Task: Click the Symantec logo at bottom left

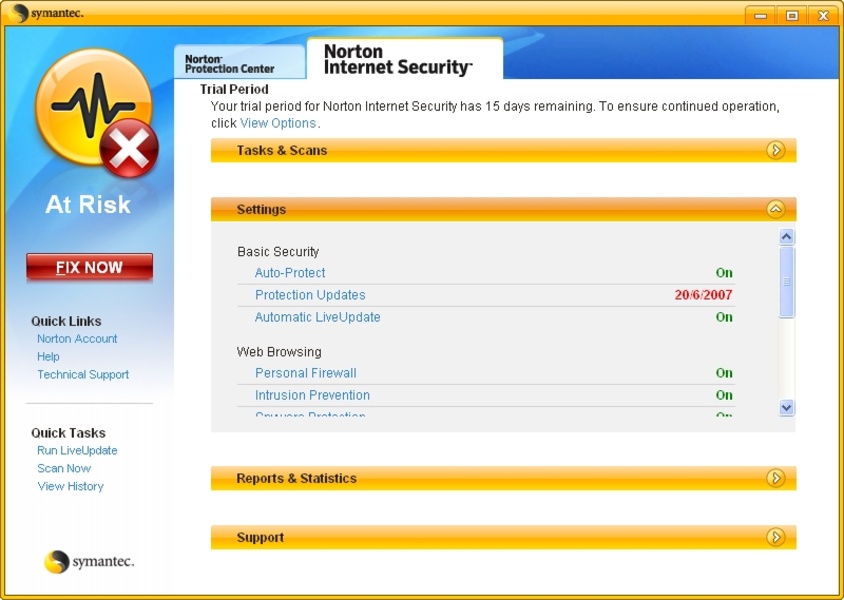Action: click(x=89, y=562)
